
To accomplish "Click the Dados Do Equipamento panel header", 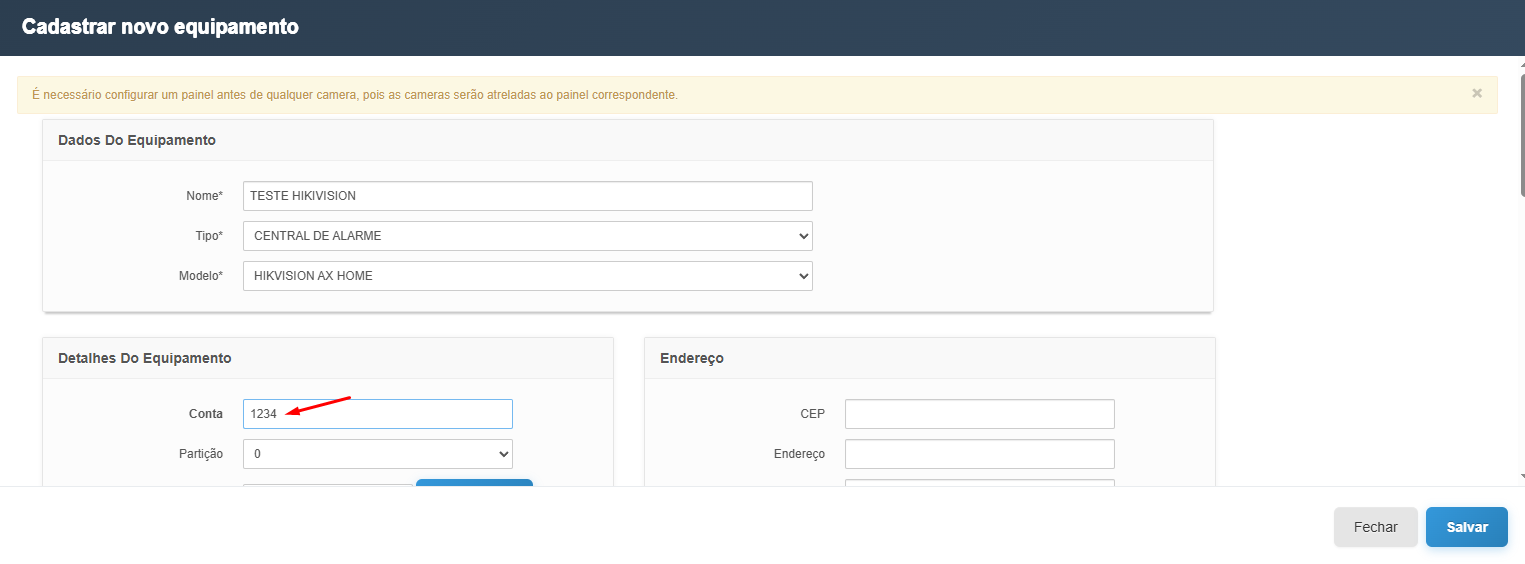I will pos(137,140).
